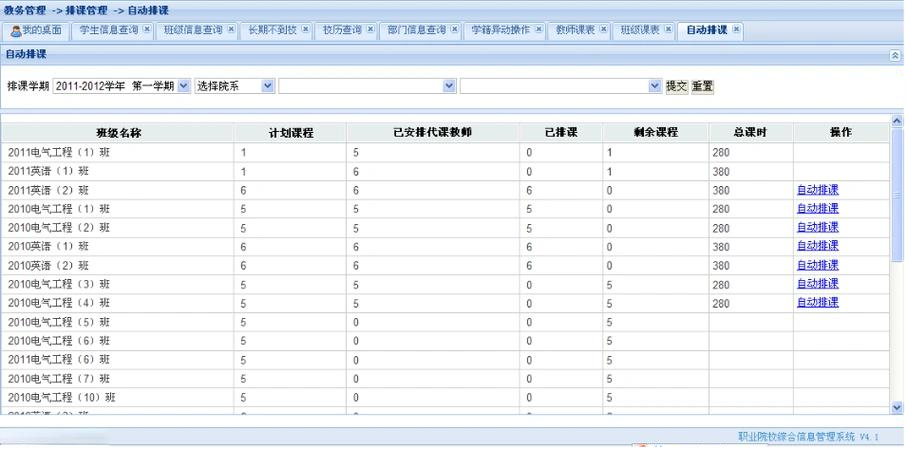Open the empty dropdown after 选择院系

tap(367, 86)
